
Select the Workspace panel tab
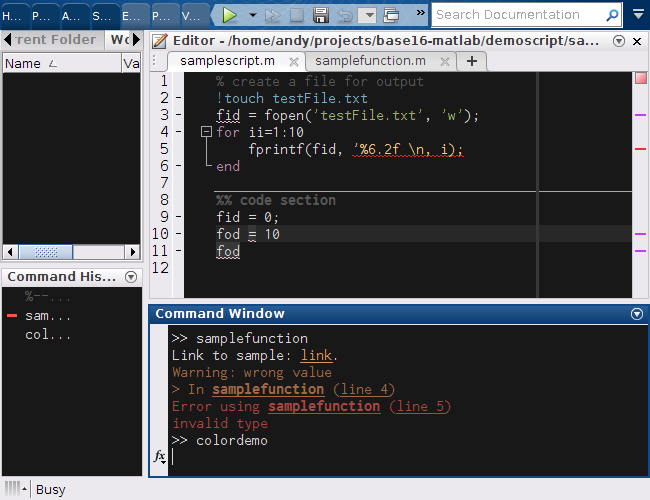point(119,40)
